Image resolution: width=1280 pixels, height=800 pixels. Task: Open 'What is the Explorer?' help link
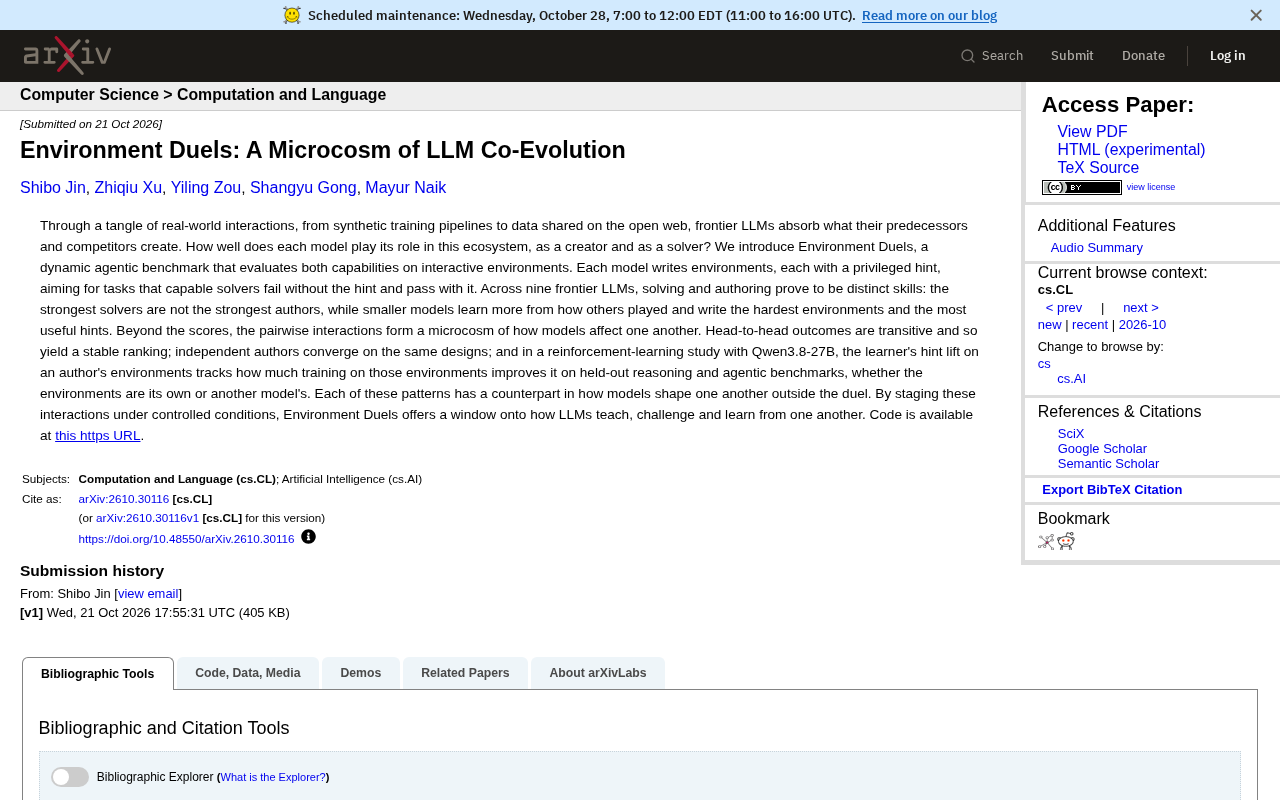(x=273, y=777)
